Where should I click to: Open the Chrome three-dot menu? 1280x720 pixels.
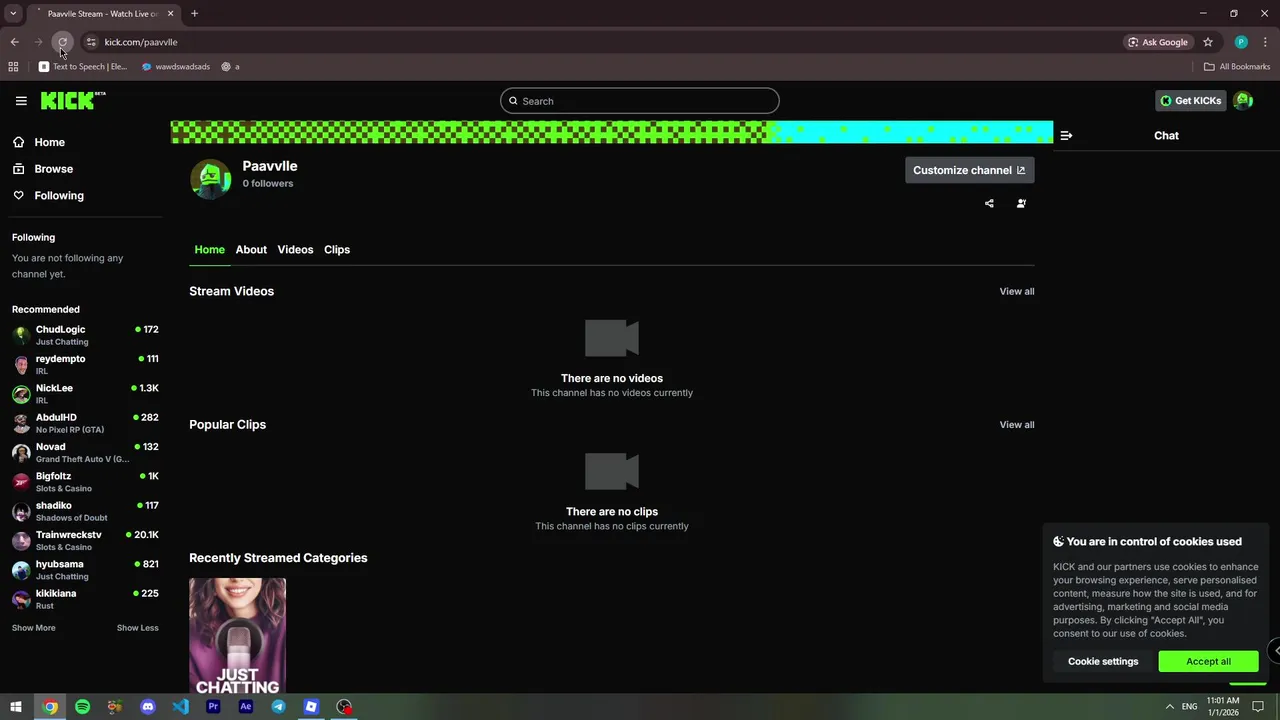click(1266, 42)
